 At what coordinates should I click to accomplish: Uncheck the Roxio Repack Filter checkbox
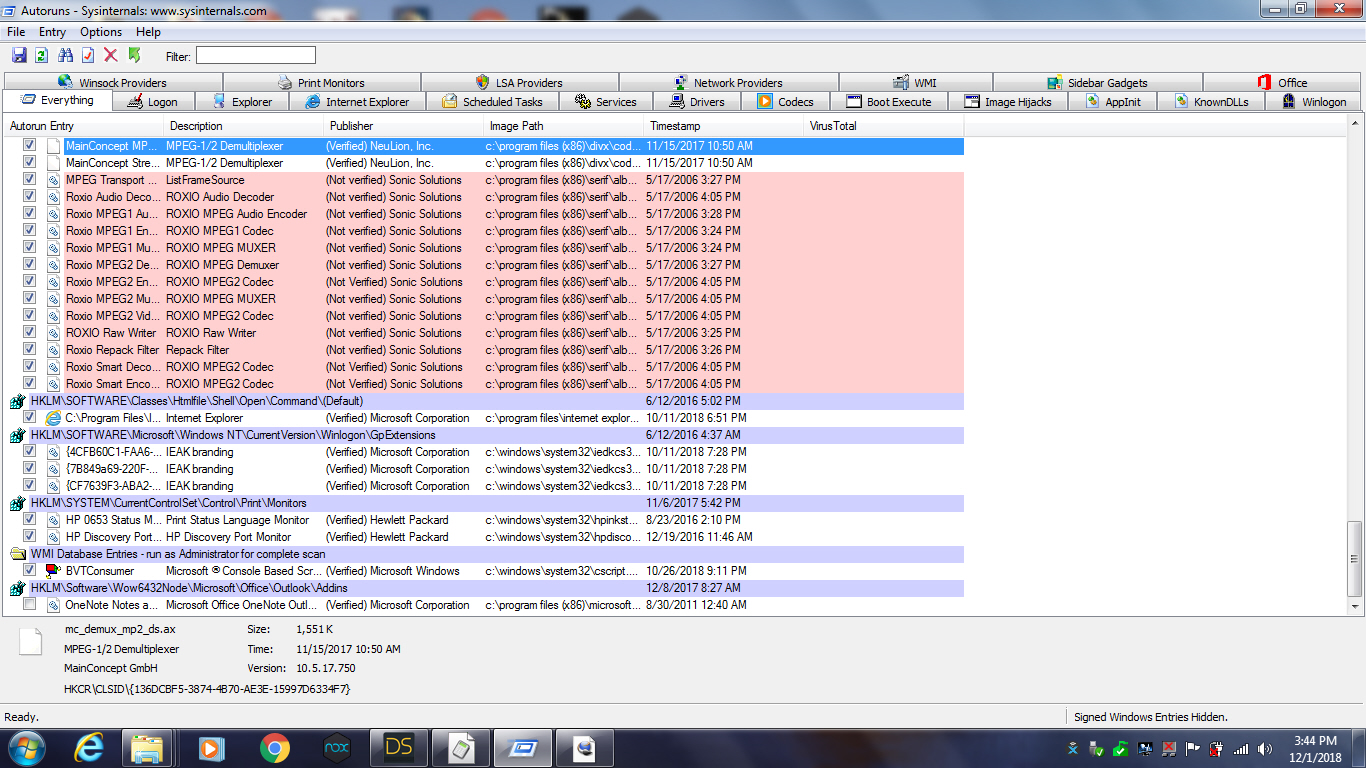(29, 350)
